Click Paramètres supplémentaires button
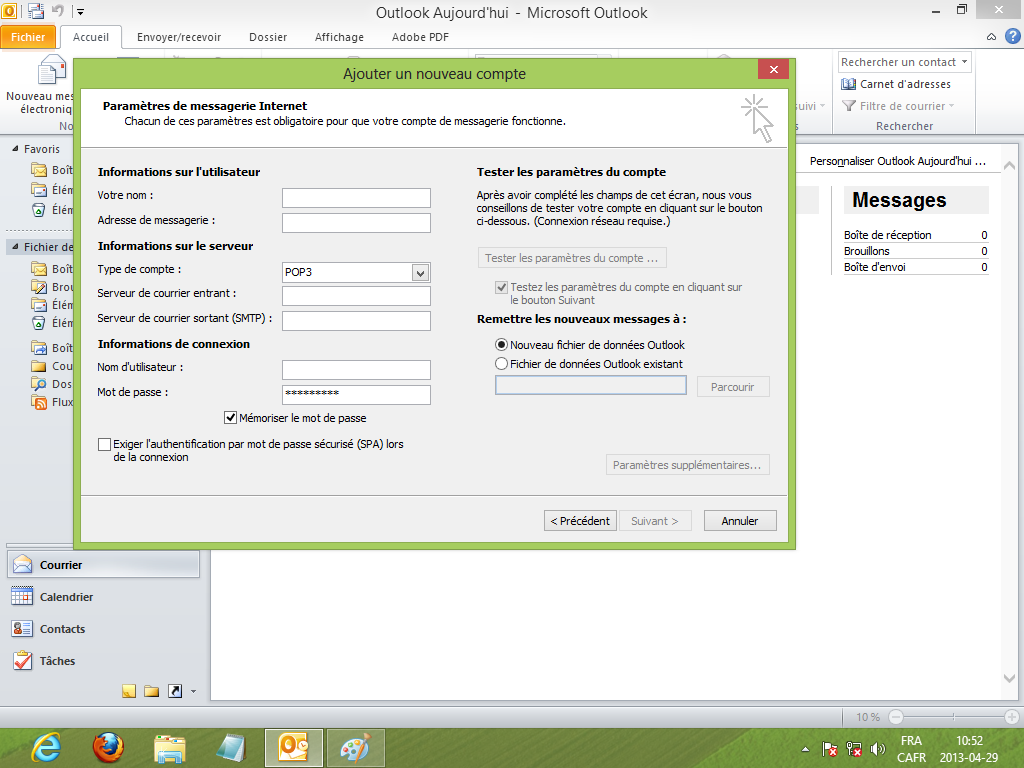The width and height of the screenshot is (1024, 768). pyautogui.click(x=688, y=465)
